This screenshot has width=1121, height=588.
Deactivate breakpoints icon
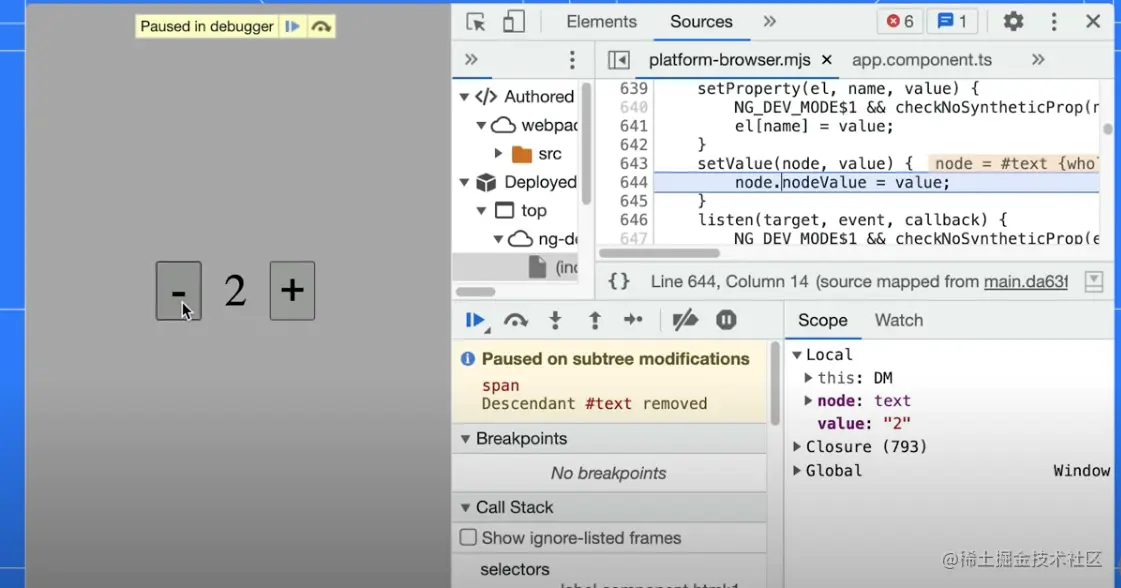685,320
